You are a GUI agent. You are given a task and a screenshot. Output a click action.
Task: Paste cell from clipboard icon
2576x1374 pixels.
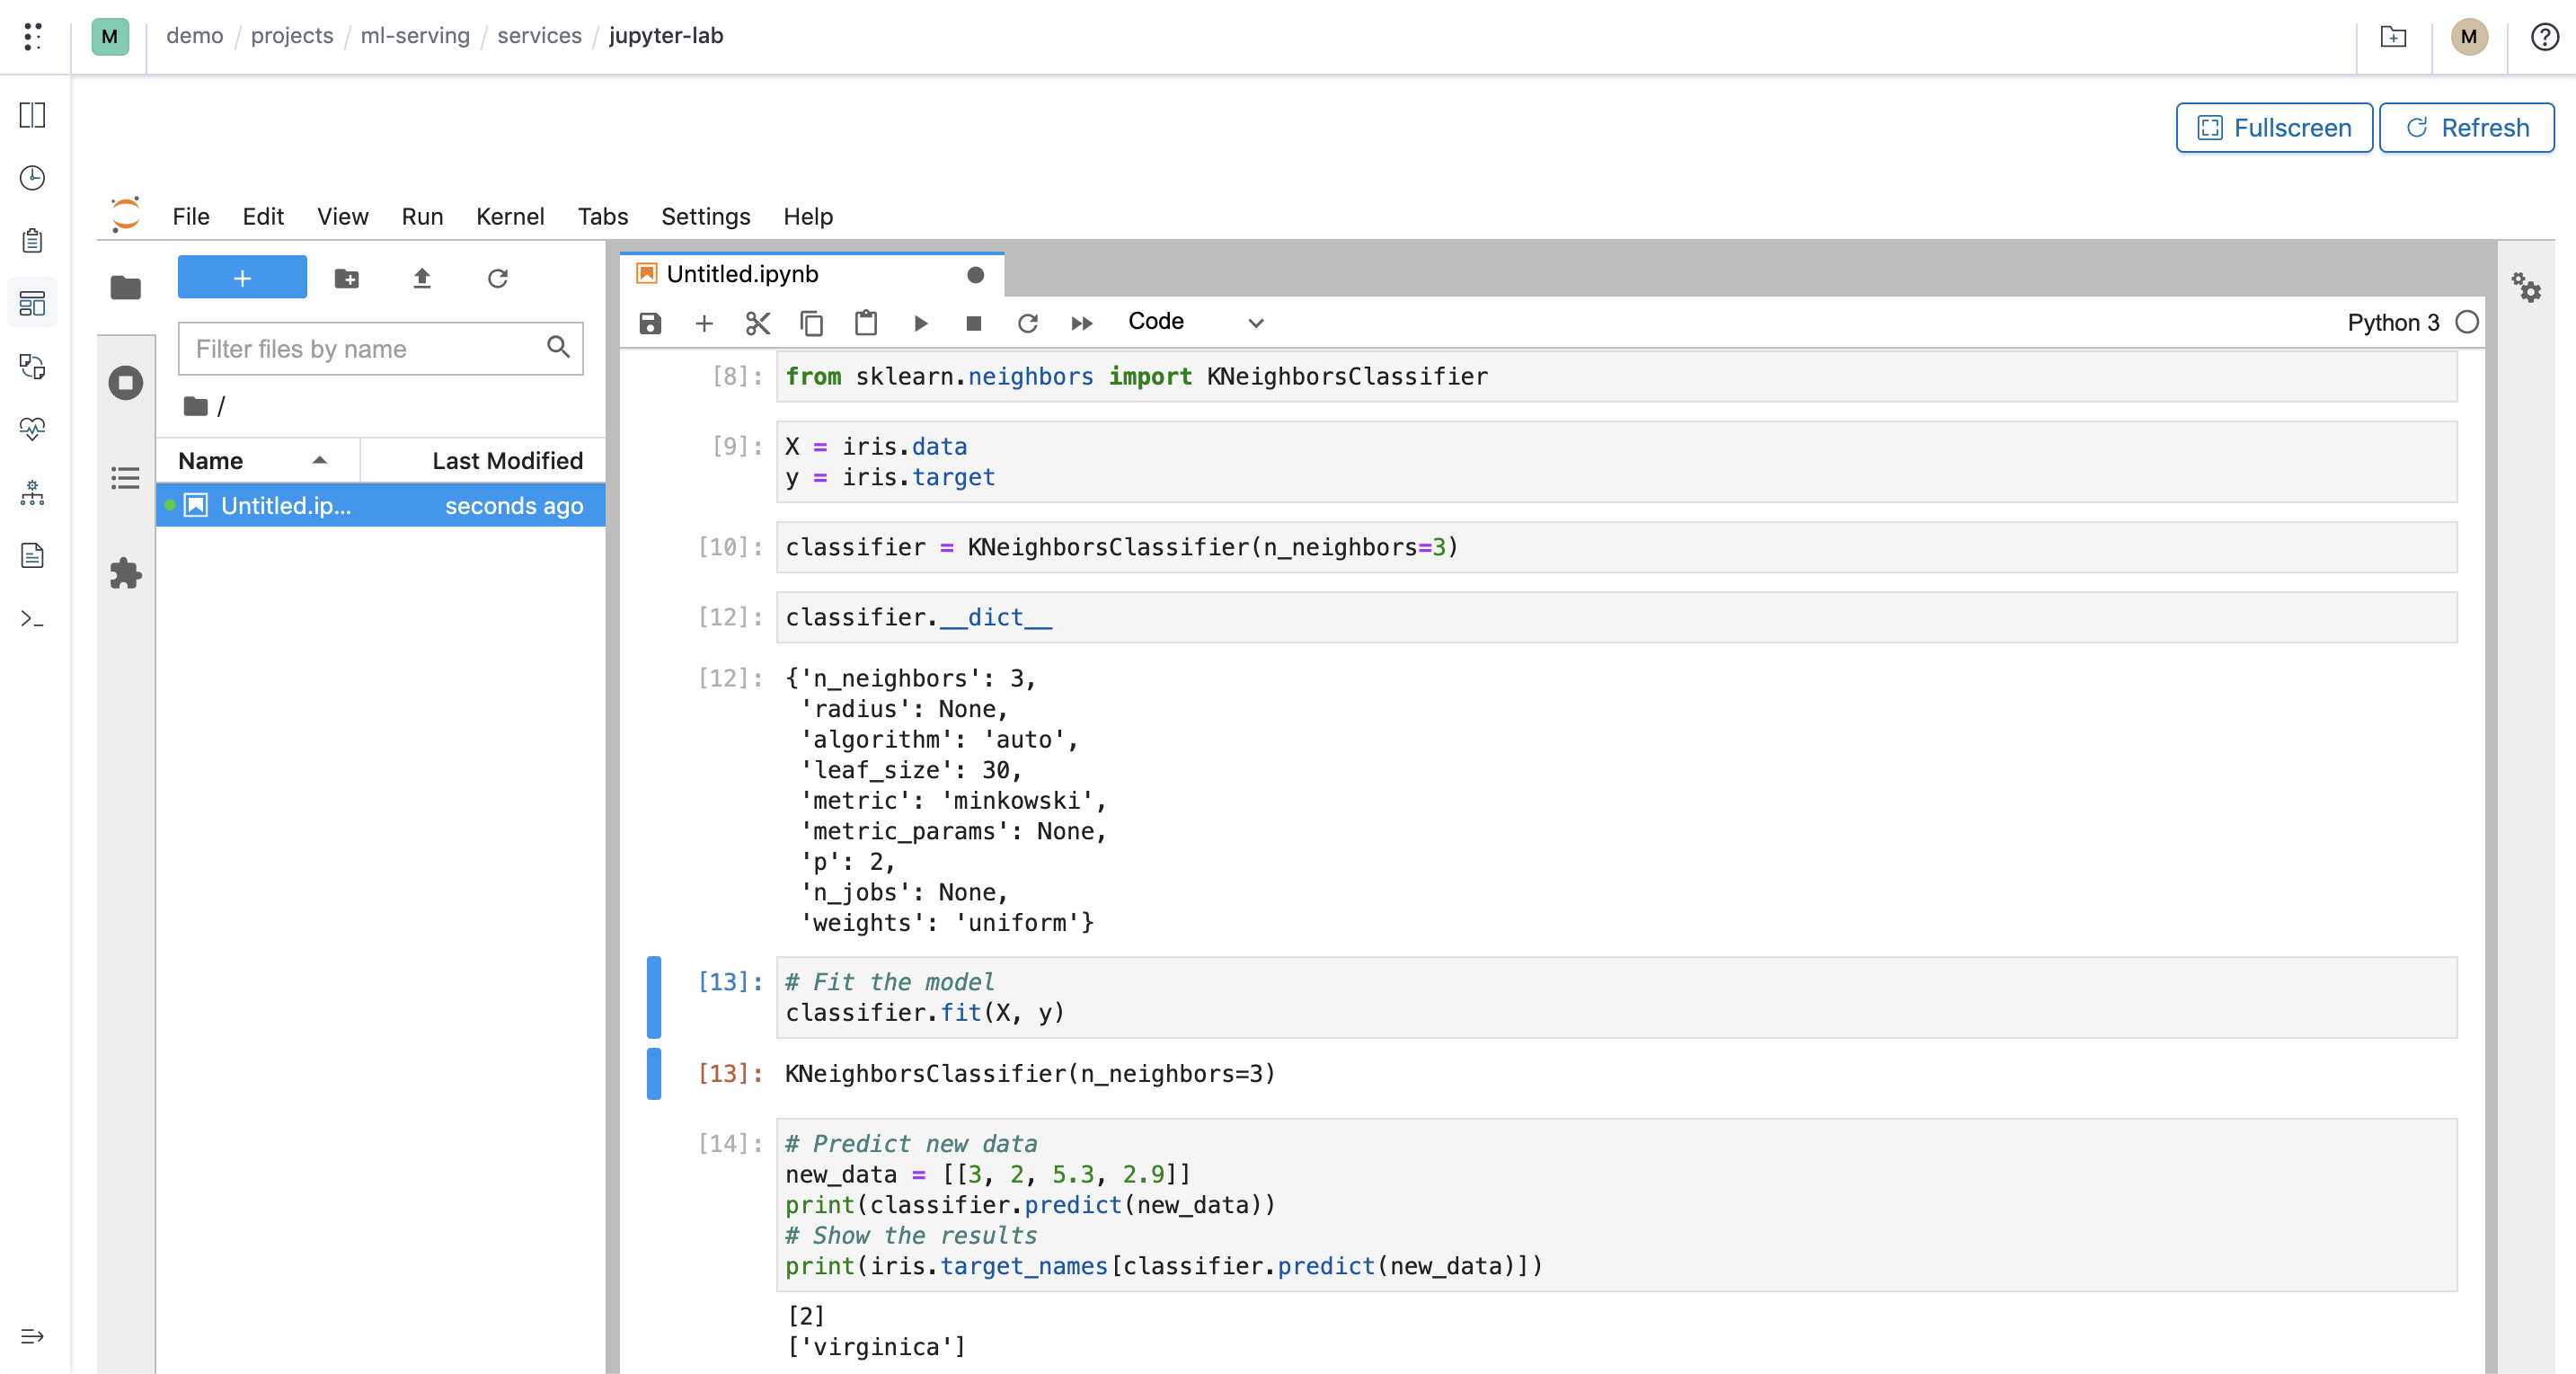tap(866, 323)
